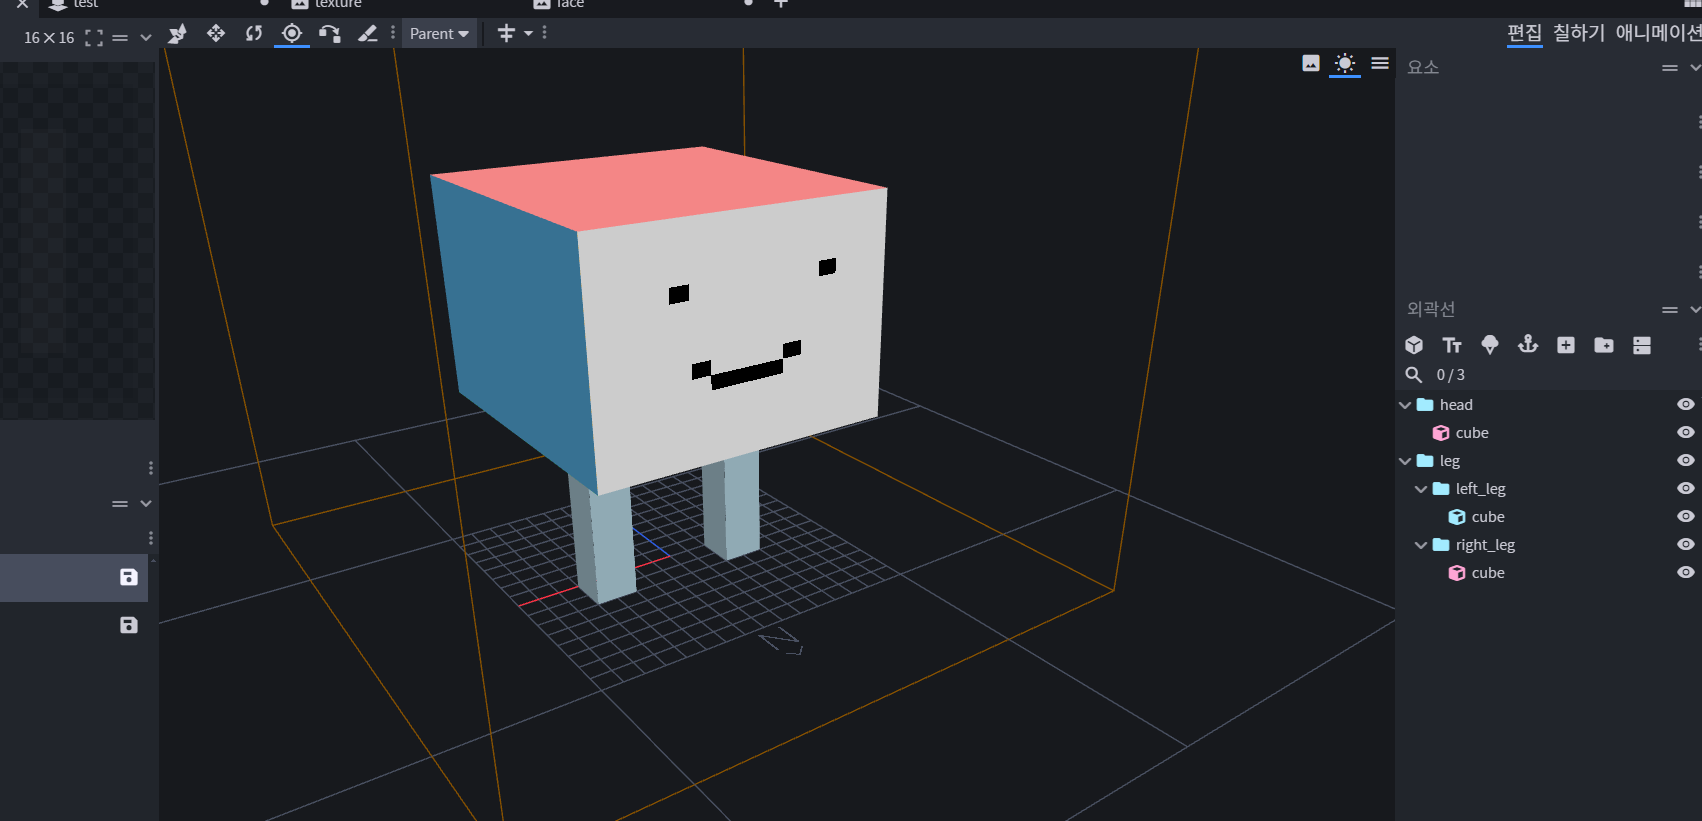Toggle visibility of the cube under head
1702x821 pixels.
[1686, 433]
